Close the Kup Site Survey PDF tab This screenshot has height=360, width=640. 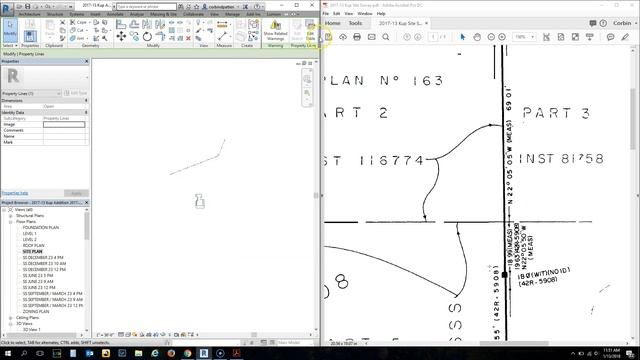pos(427,23)
